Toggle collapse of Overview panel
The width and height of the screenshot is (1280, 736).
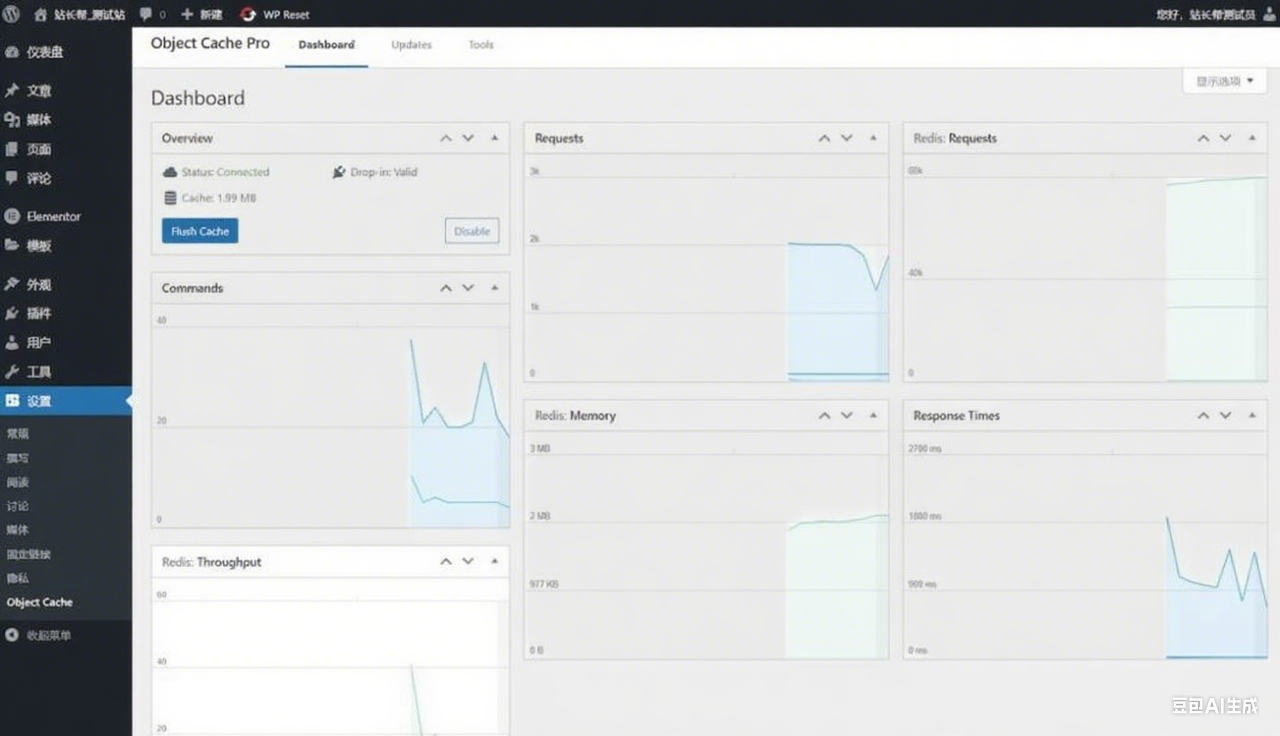(494, 138)
